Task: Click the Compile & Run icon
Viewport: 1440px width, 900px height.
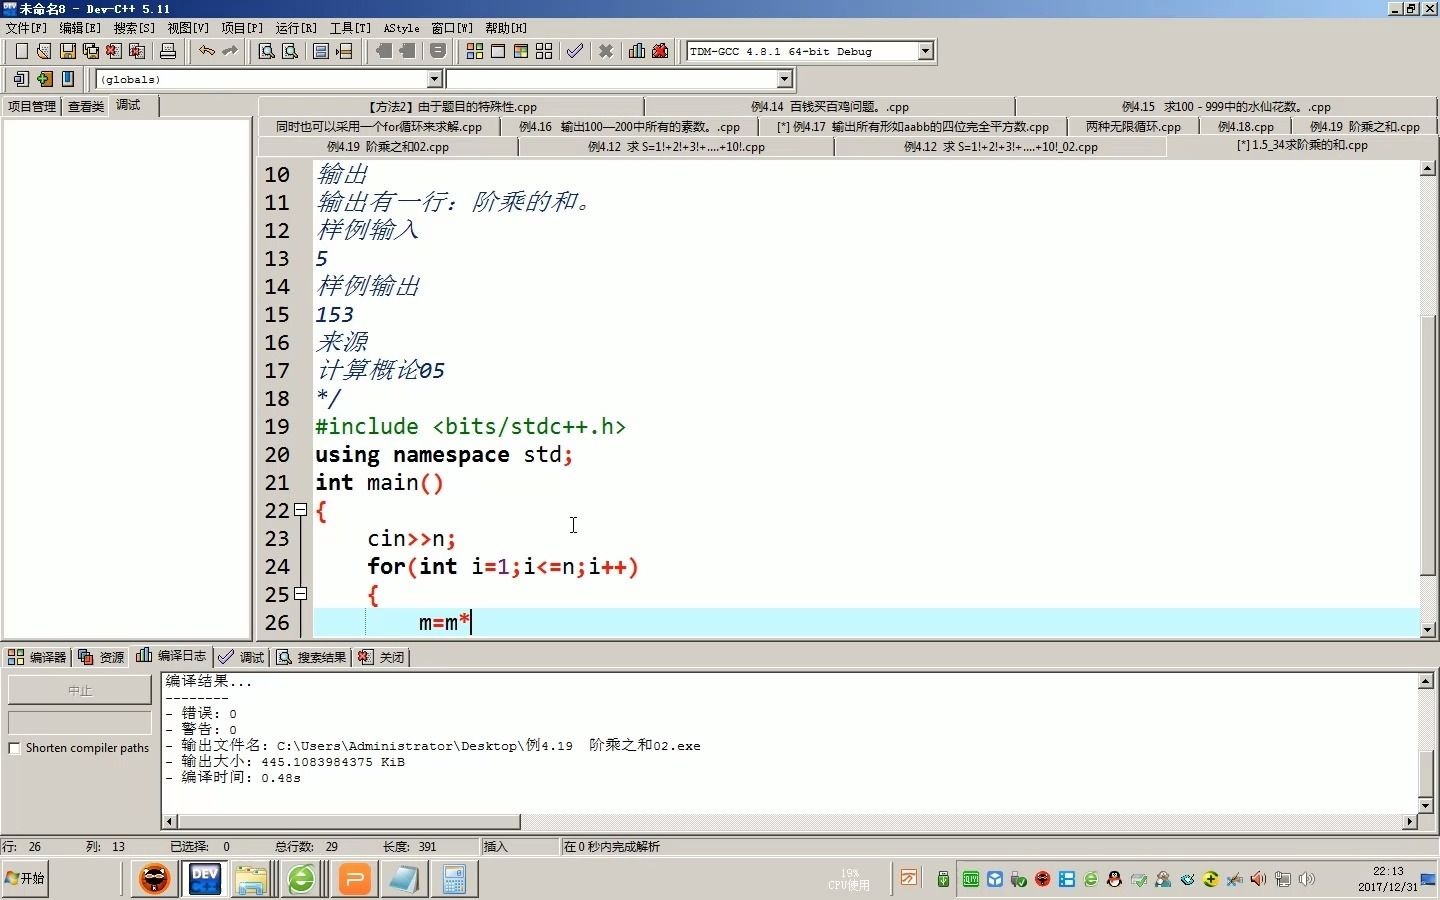Action: [521, 51]
